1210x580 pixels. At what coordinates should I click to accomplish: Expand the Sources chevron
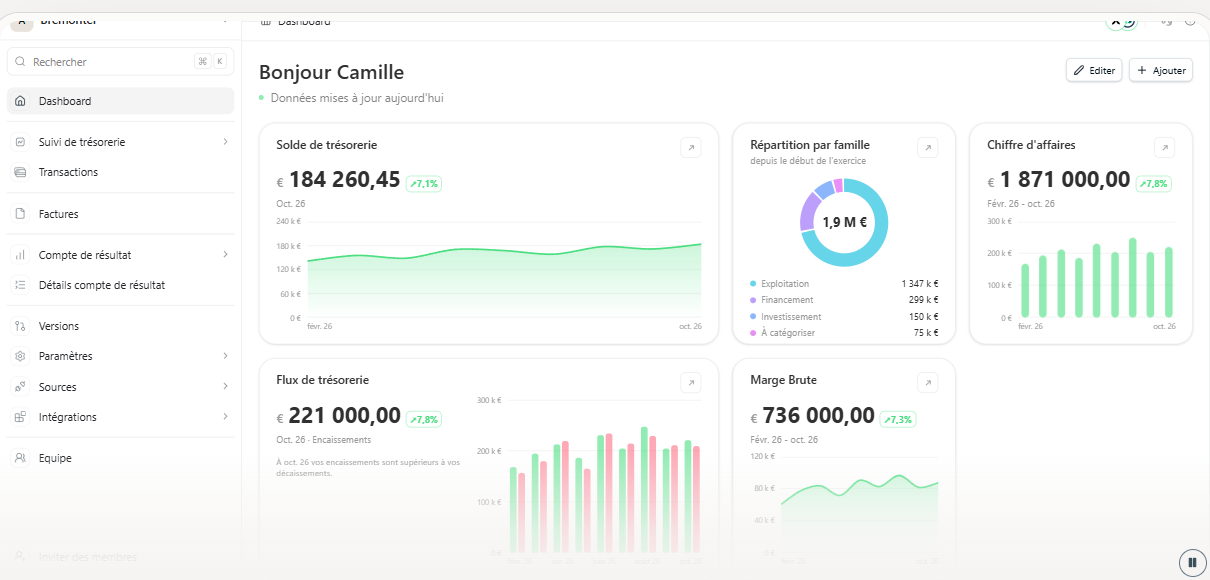click(225, 387)
